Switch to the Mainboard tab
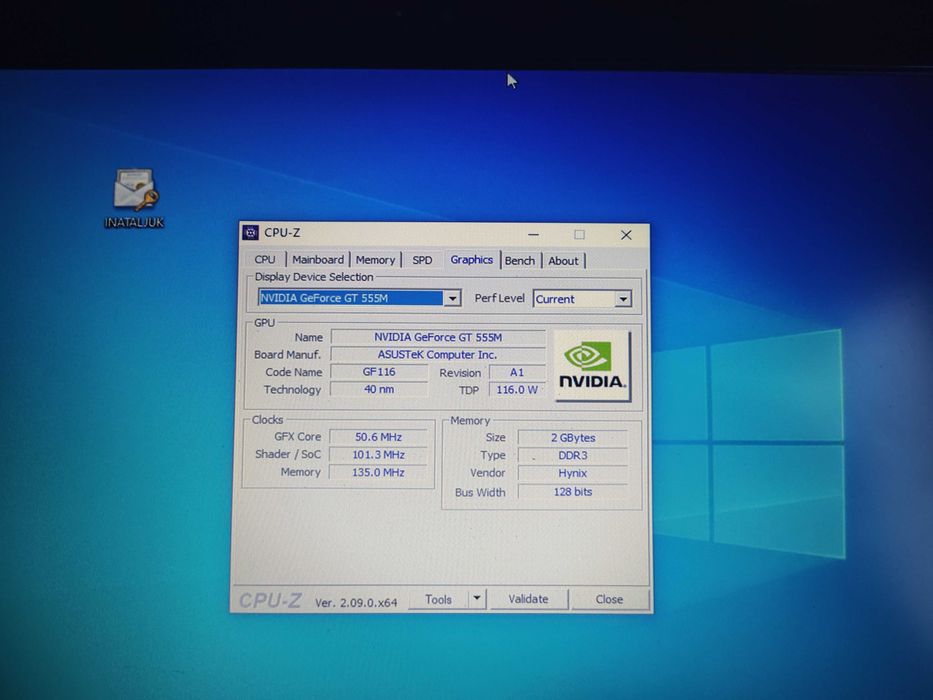Screen dimensions: 933x700 [x=318, y=260]
